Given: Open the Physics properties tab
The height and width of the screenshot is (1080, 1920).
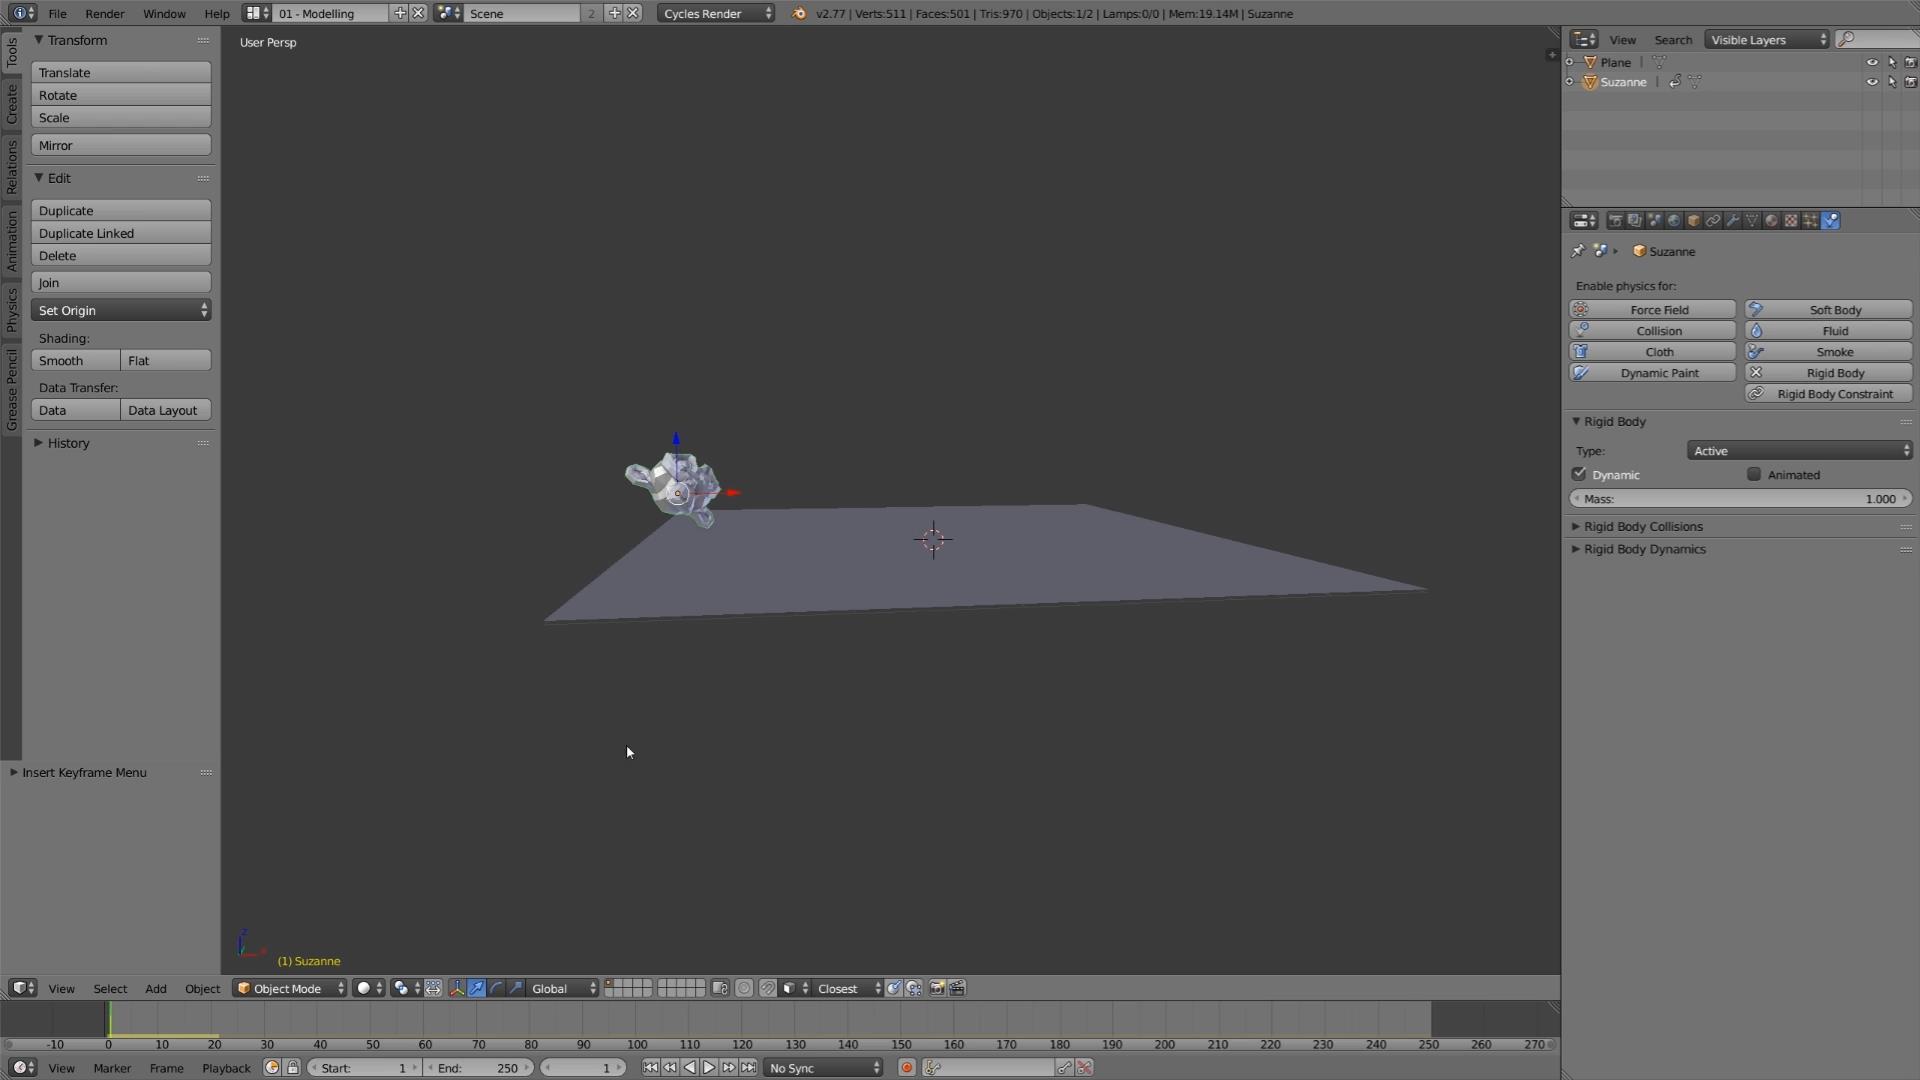Looking at the screenshot, I should click(1830, 221).
